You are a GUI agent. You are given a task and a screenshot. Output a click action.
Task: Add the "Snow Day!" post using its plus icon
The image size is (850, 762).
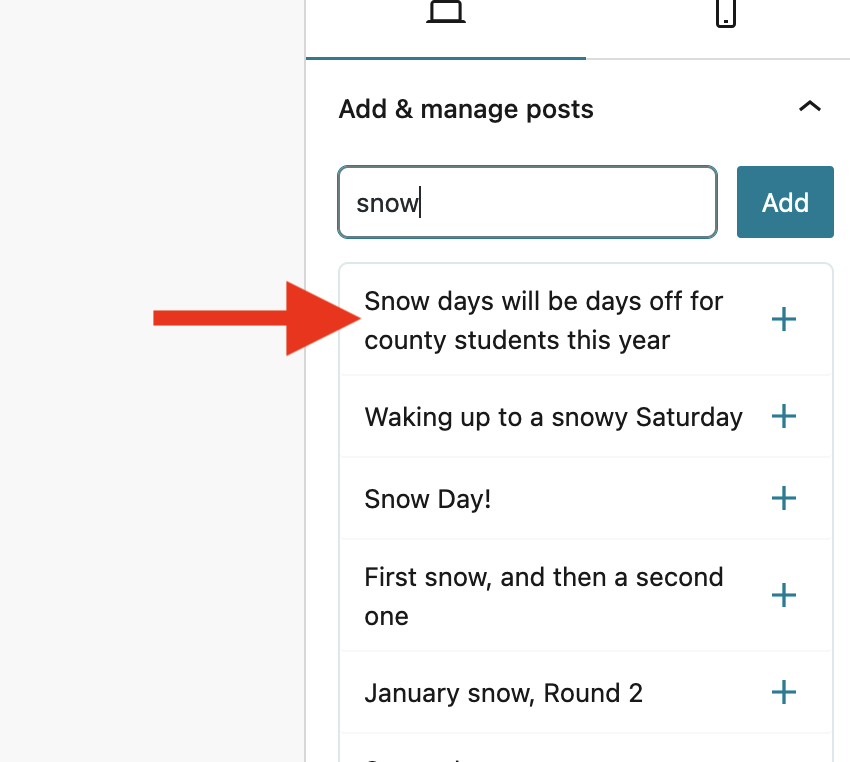[x=784, y=499]
